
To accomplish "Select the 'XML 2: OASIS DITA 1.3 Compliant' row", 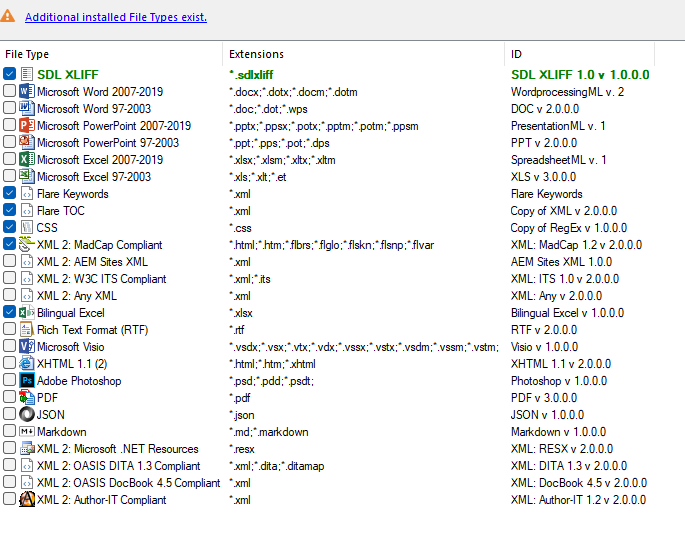I will [x=328, y=466].
